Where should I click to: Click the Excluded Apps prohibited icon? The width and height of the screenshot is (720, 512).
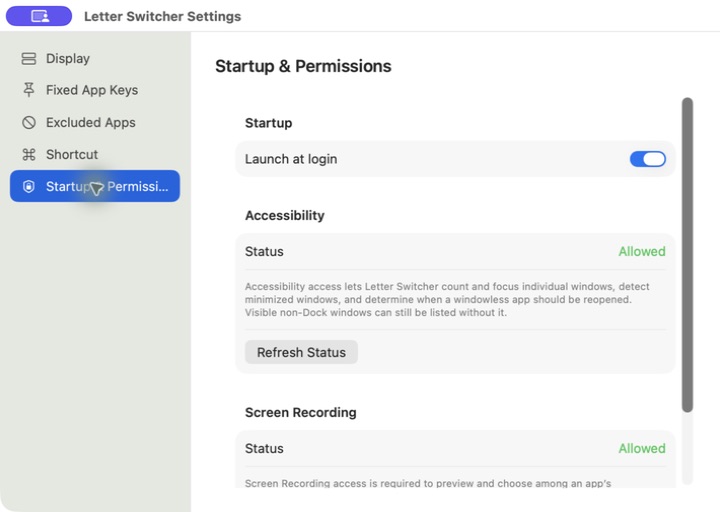28,123
